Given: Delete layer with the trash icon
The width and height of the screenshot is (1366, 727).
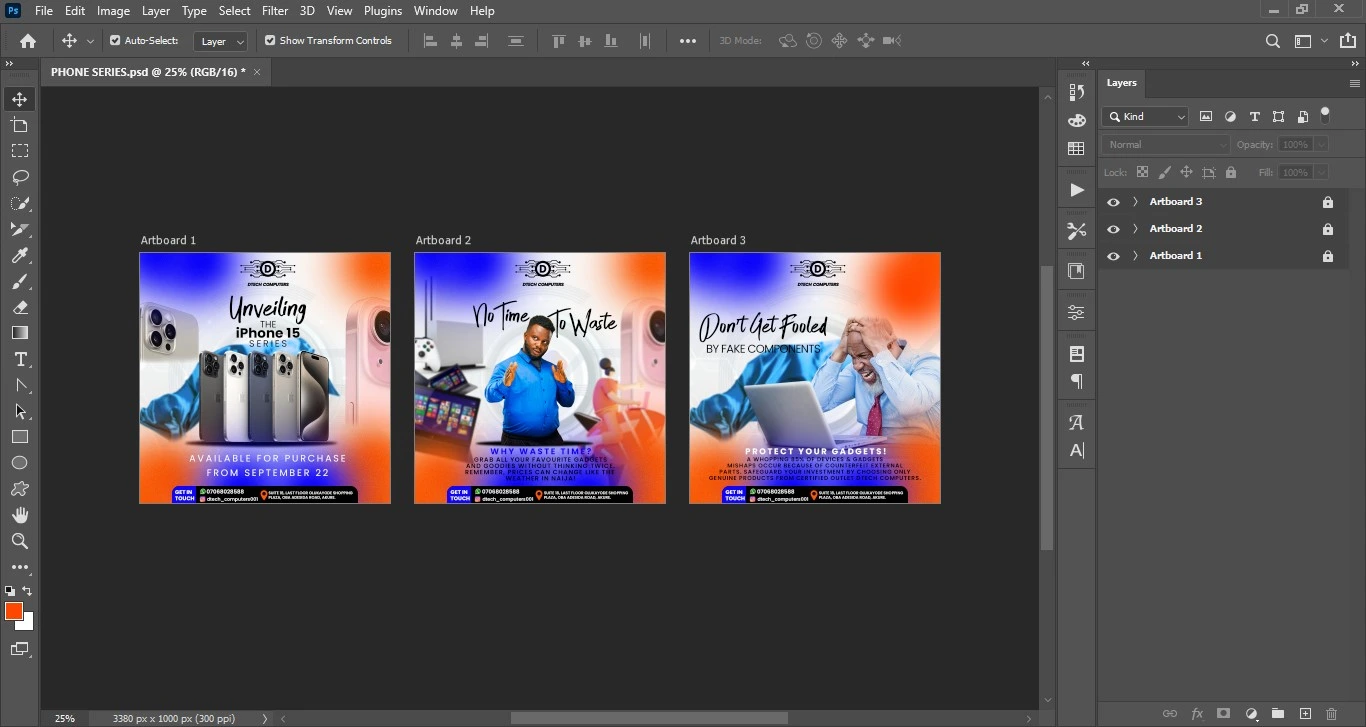Looking at the screenshot, I should coord(1331,714).
